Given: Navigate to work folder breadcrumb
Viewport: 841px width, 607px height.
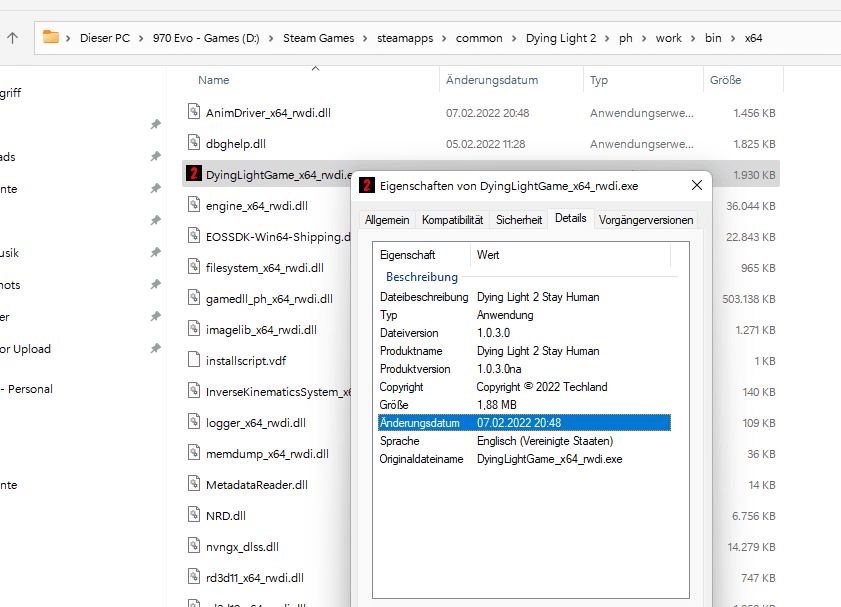Looking at the screenshot, I should coord(668,38).
